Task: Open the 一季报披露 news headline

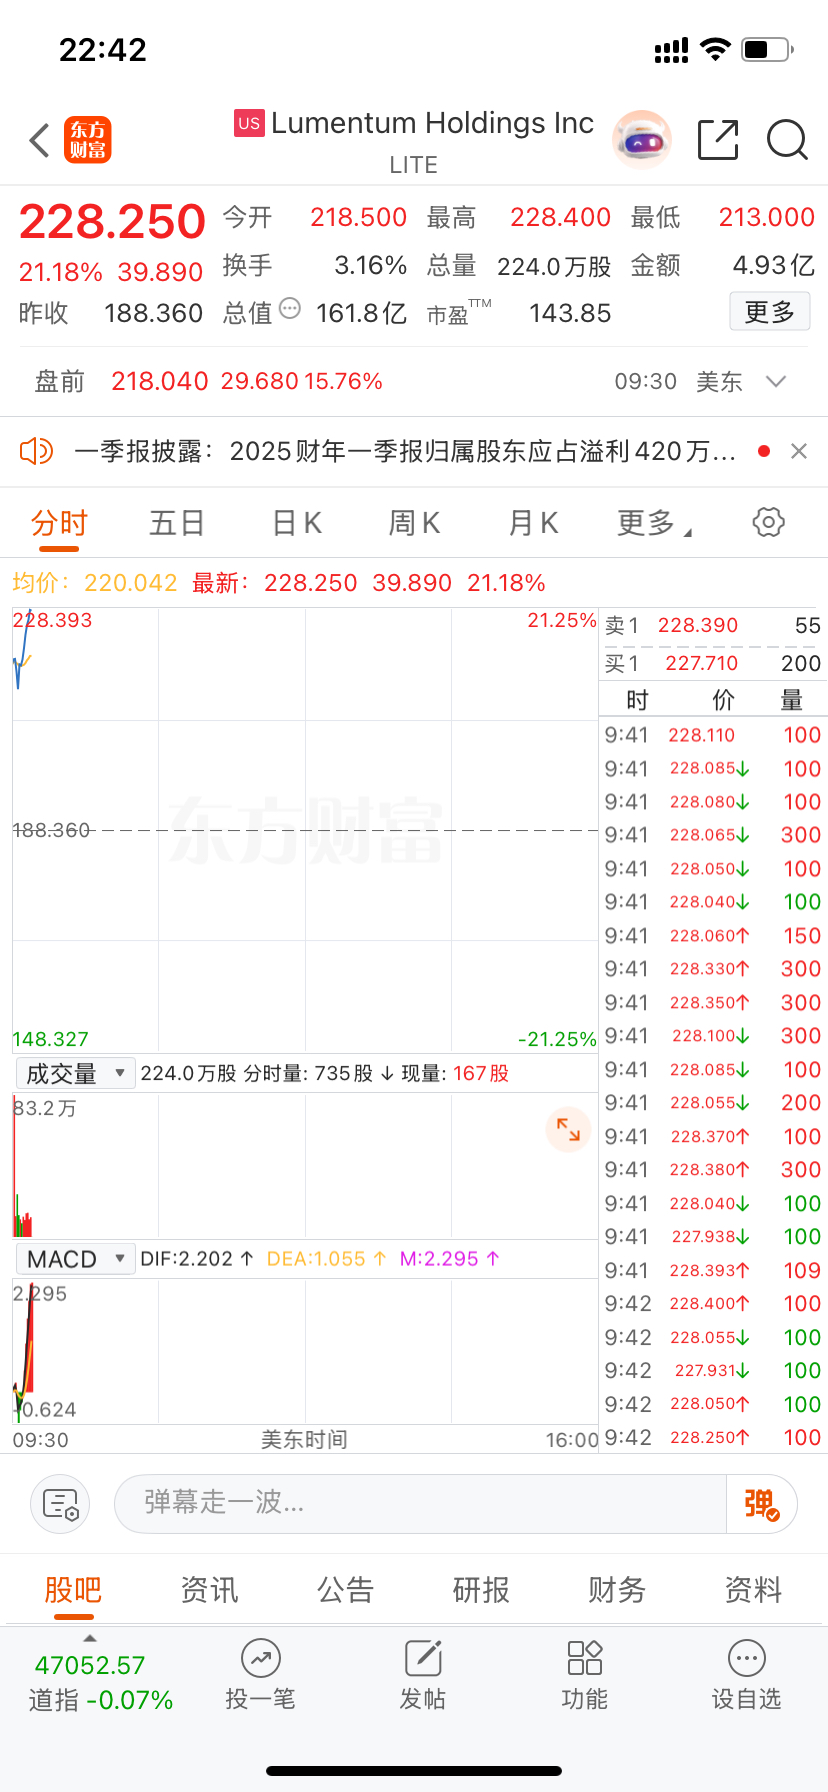Action: (x=405, y=452)
